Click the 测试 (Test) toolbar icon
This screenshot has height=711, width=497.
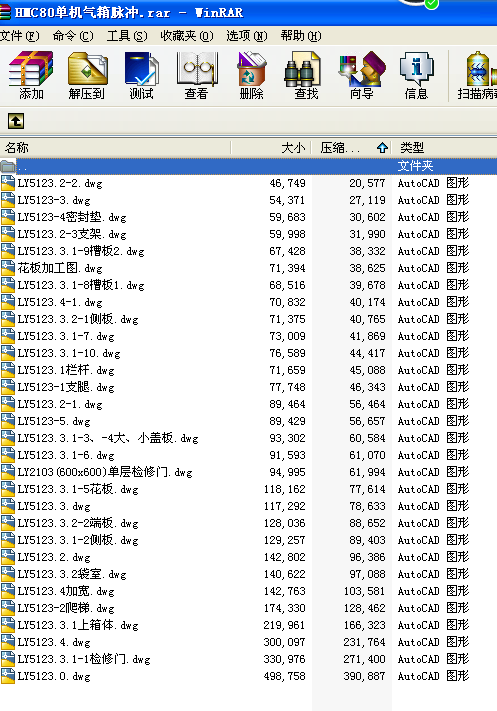[x=141, y=75]
